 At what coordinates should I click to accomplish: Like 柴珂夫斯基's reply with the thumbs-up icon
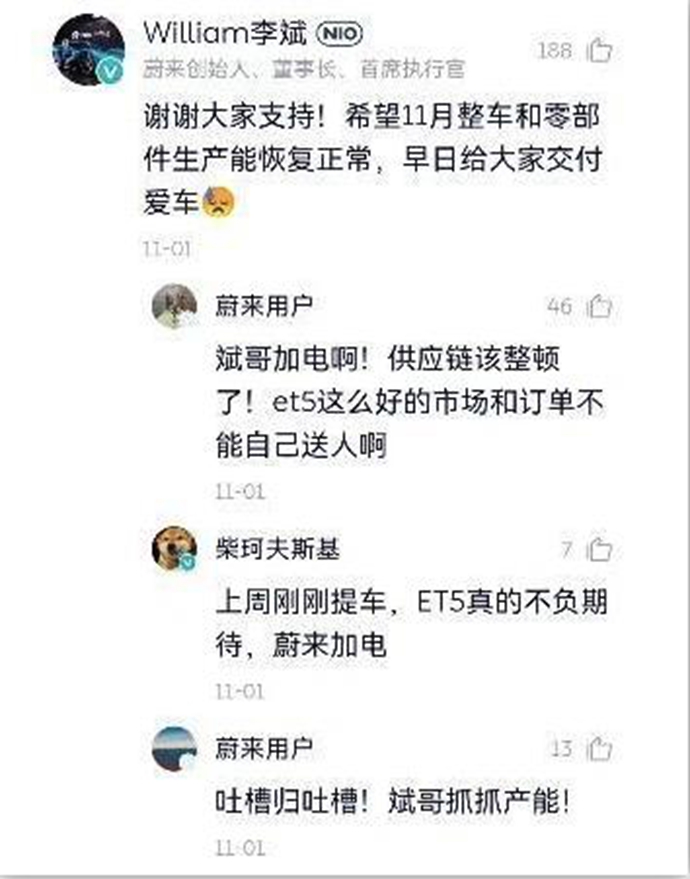599,549
